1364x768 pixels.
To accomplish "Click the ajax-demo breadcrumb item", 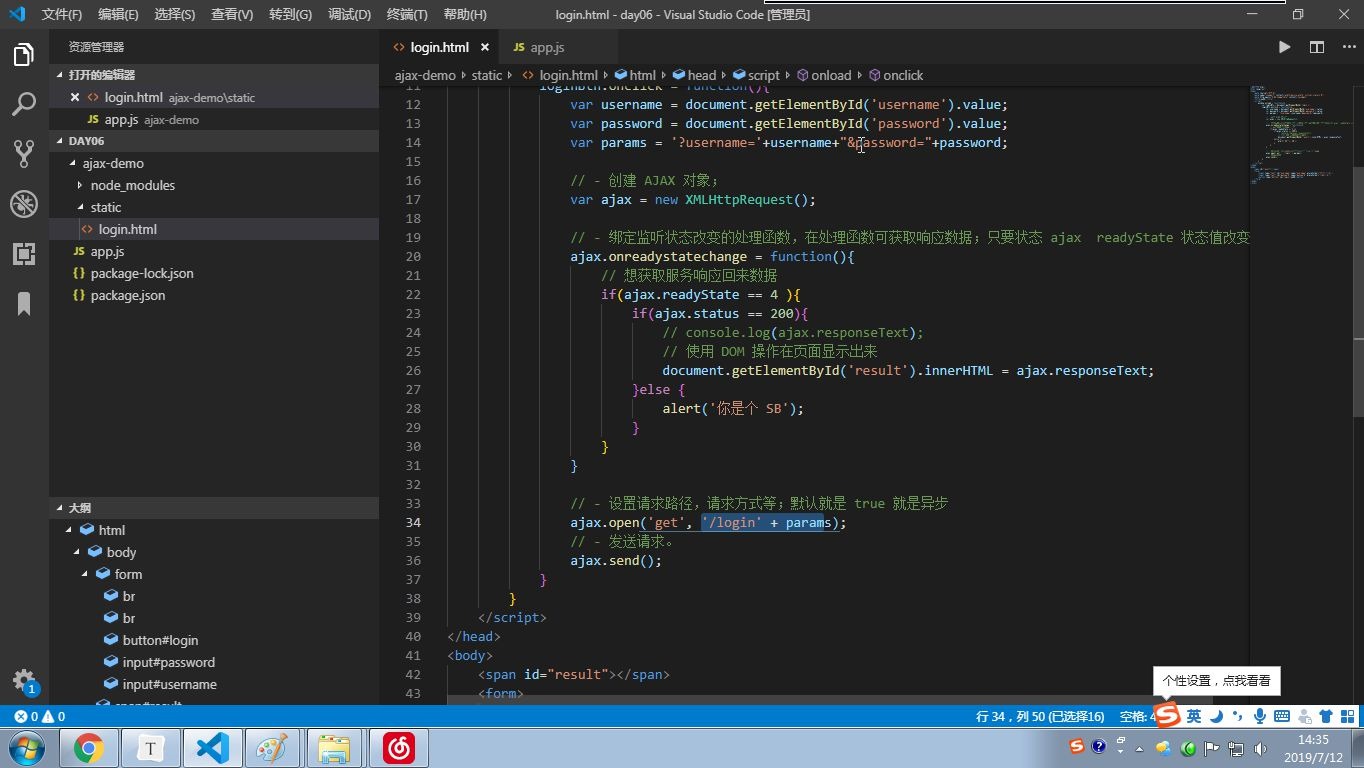I will pos(425,75).
